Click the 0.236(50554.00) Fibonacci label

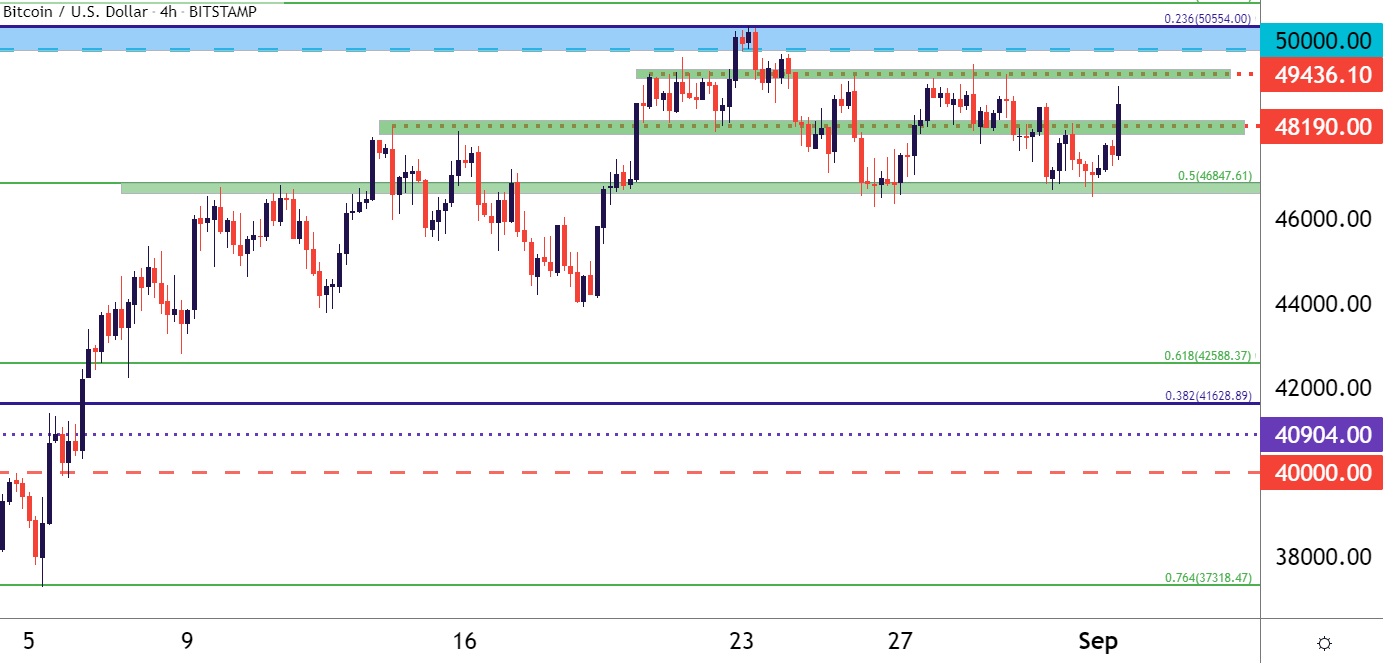point(1208,19)
